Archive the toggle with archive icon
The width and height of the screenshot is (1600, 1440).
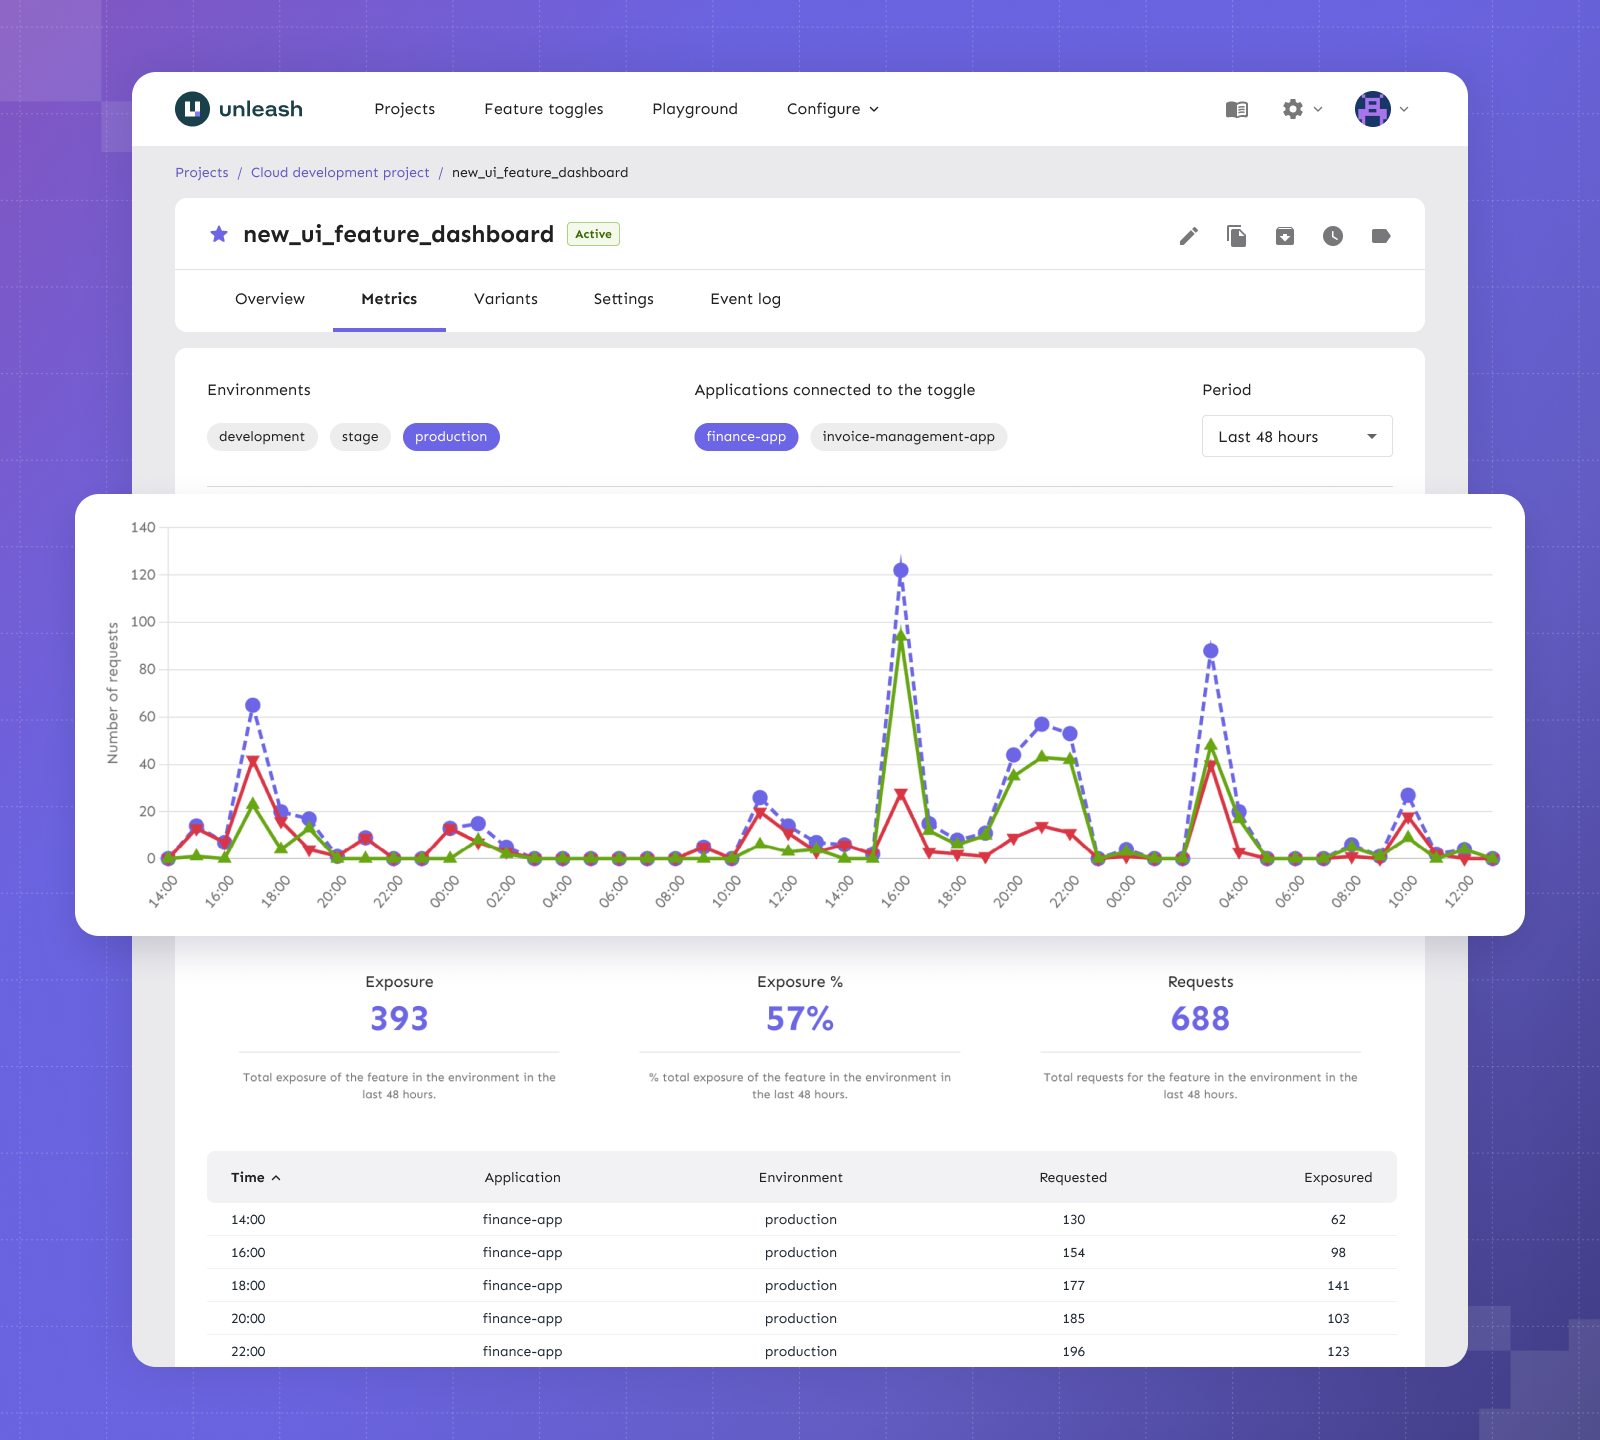1284,236
